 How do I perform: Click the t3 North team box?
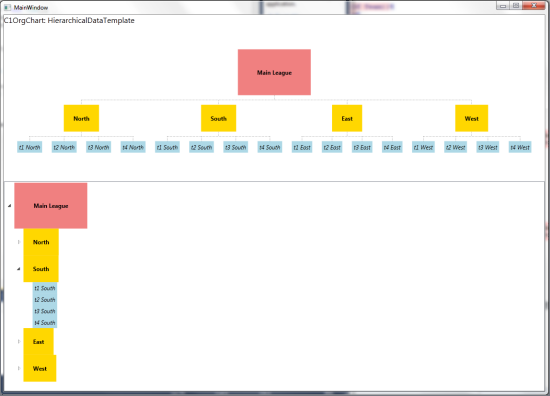pyautogui.click(x=99, y=147)
